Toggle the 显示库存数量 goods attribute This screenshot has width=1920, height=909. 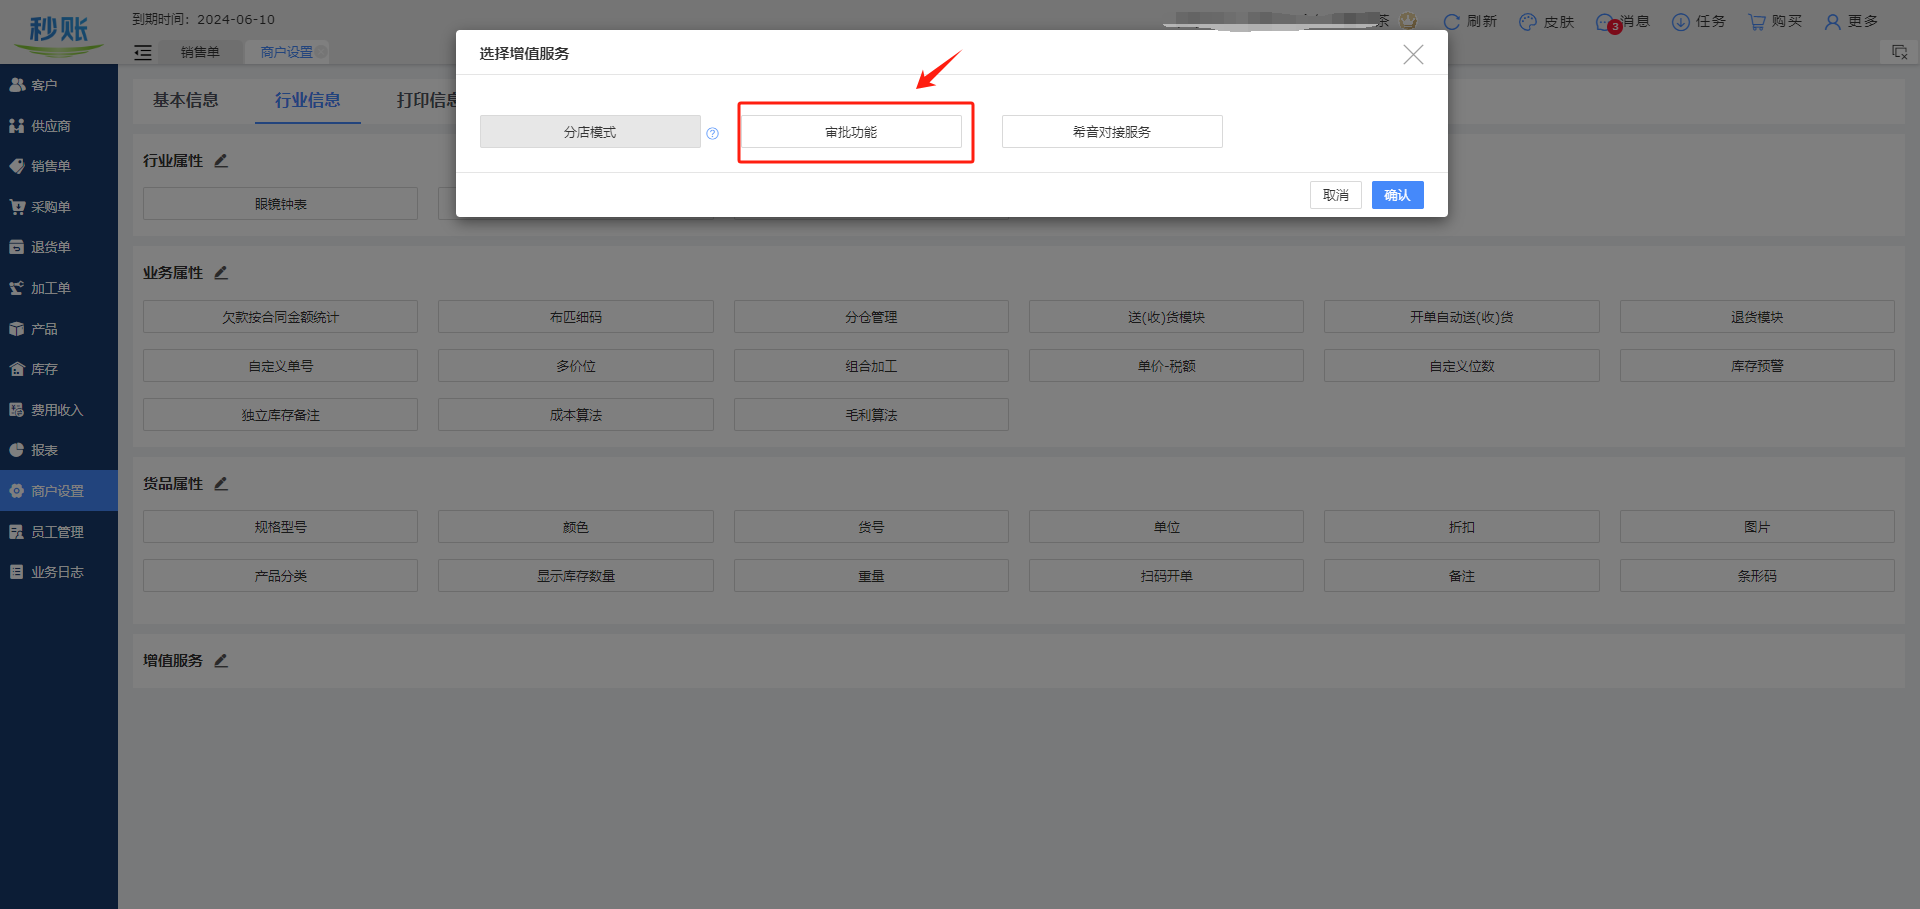pyautogui.click(x=576, y=576)
